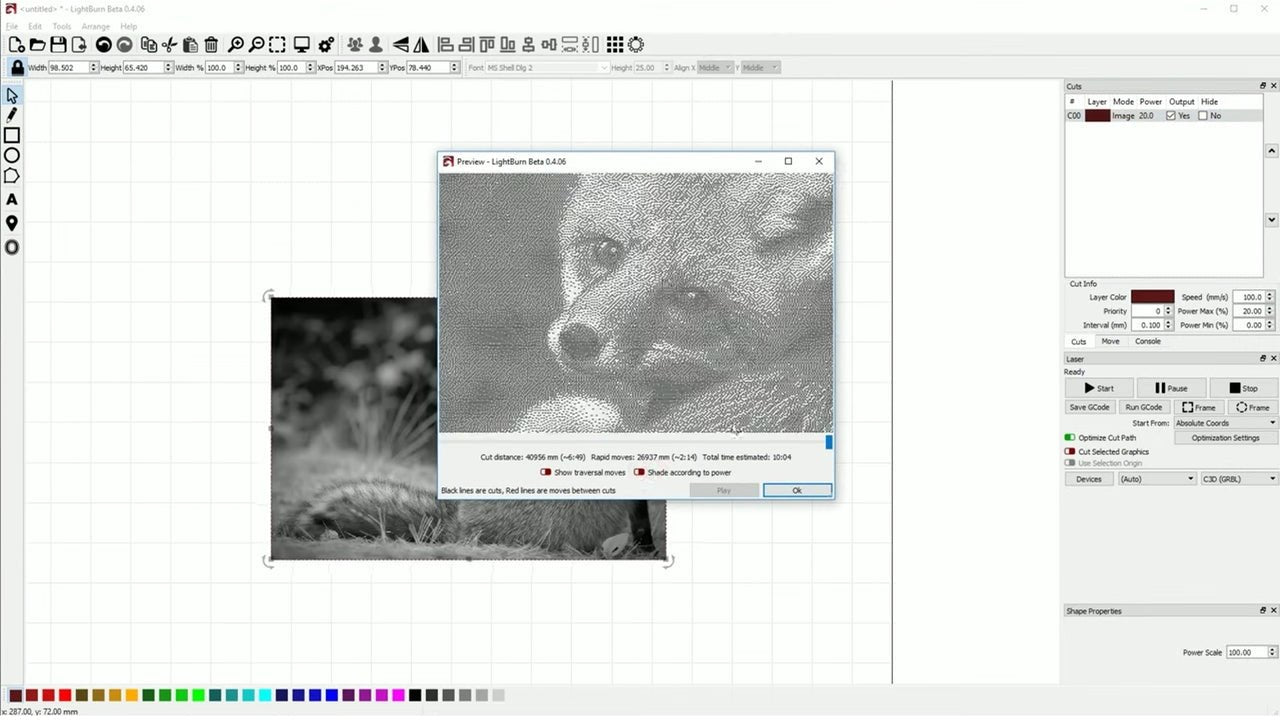
Task: Click the Layer Color swatch in Cut Info
Action: pos(1152,297)
